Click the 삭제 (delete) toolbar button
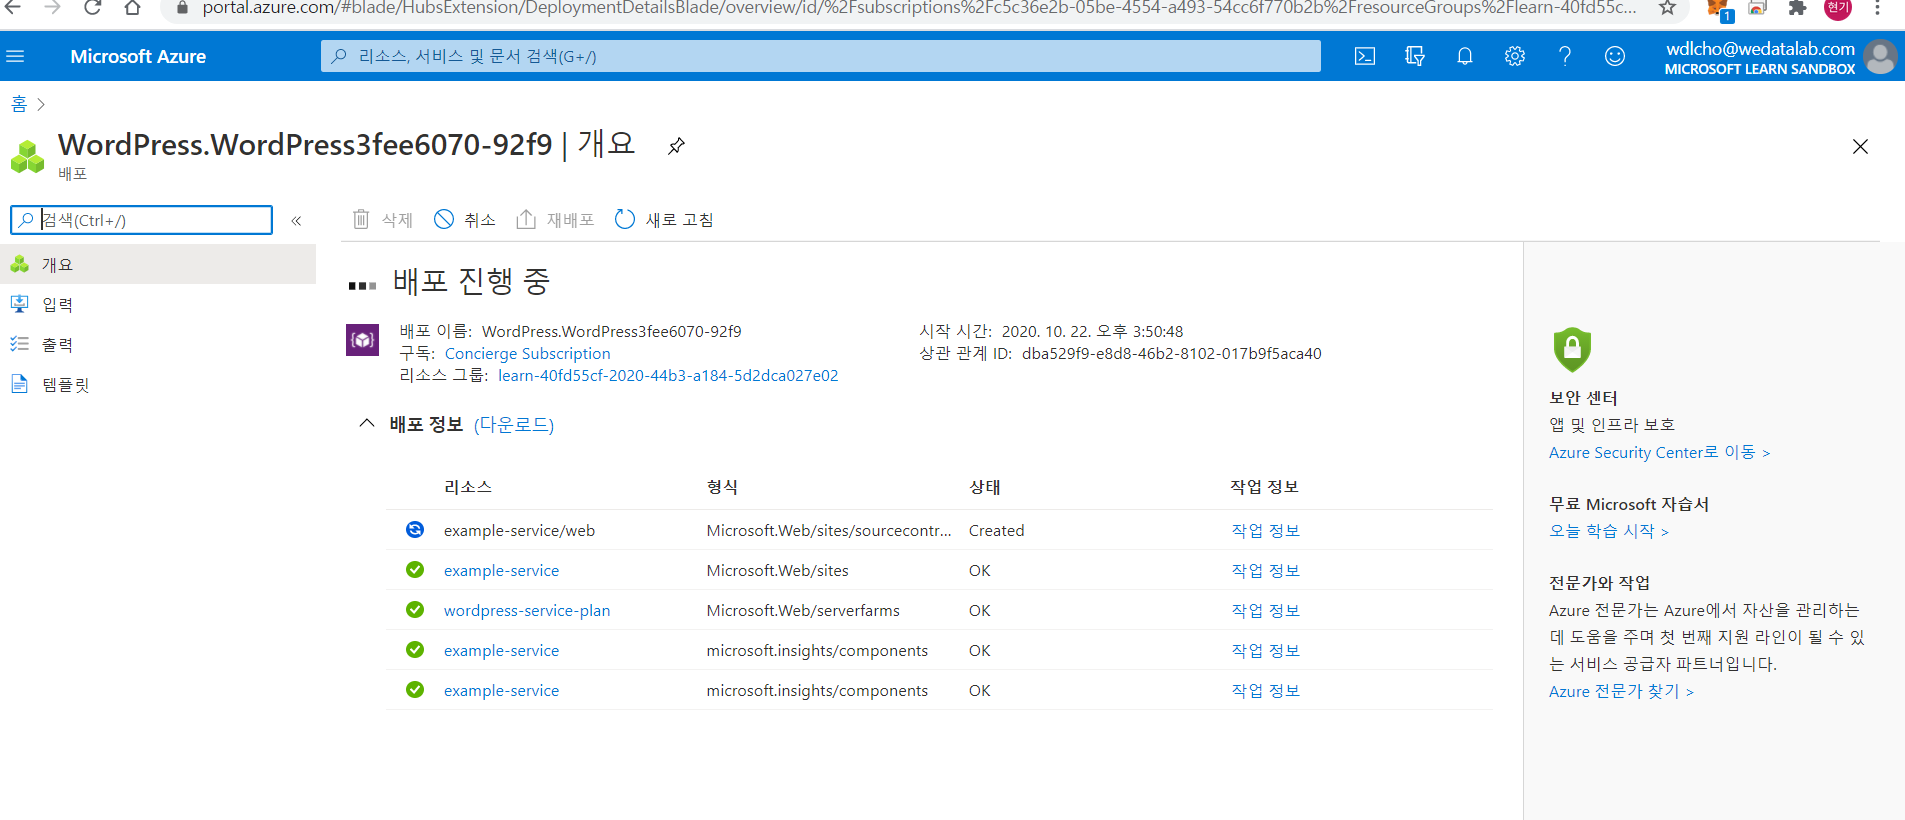The image size is (1905, 820). point(382,219)
